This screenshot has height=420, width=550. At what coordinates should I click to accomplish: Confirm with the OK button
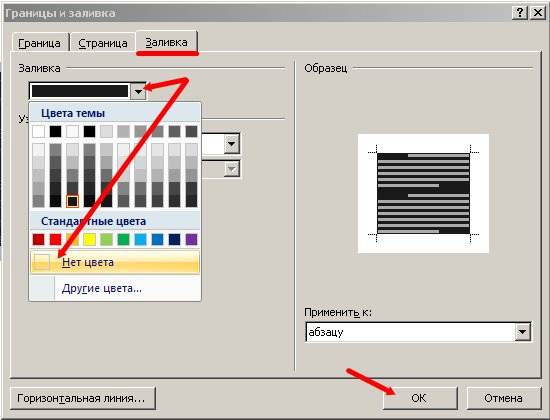pyautogui.click(x=420, y=398)
